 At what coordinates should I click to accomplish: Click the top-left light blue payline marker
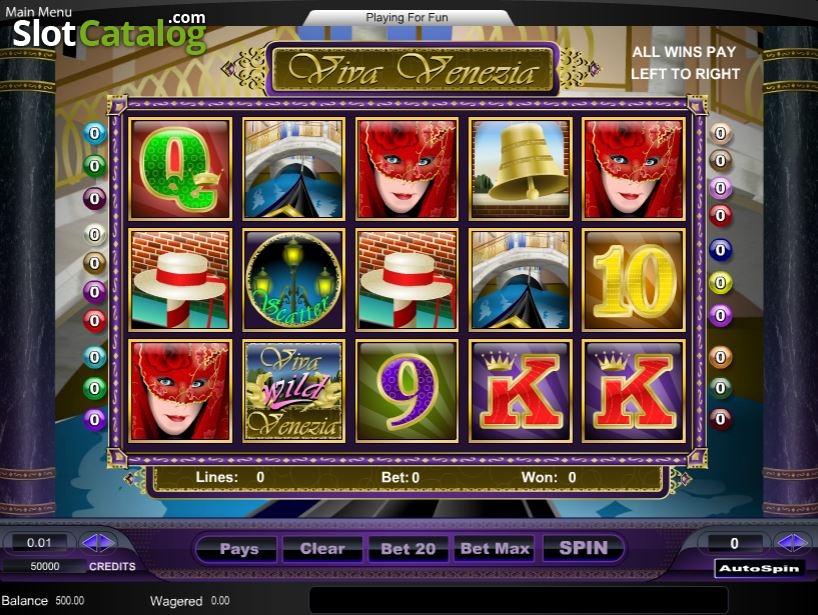94,134
